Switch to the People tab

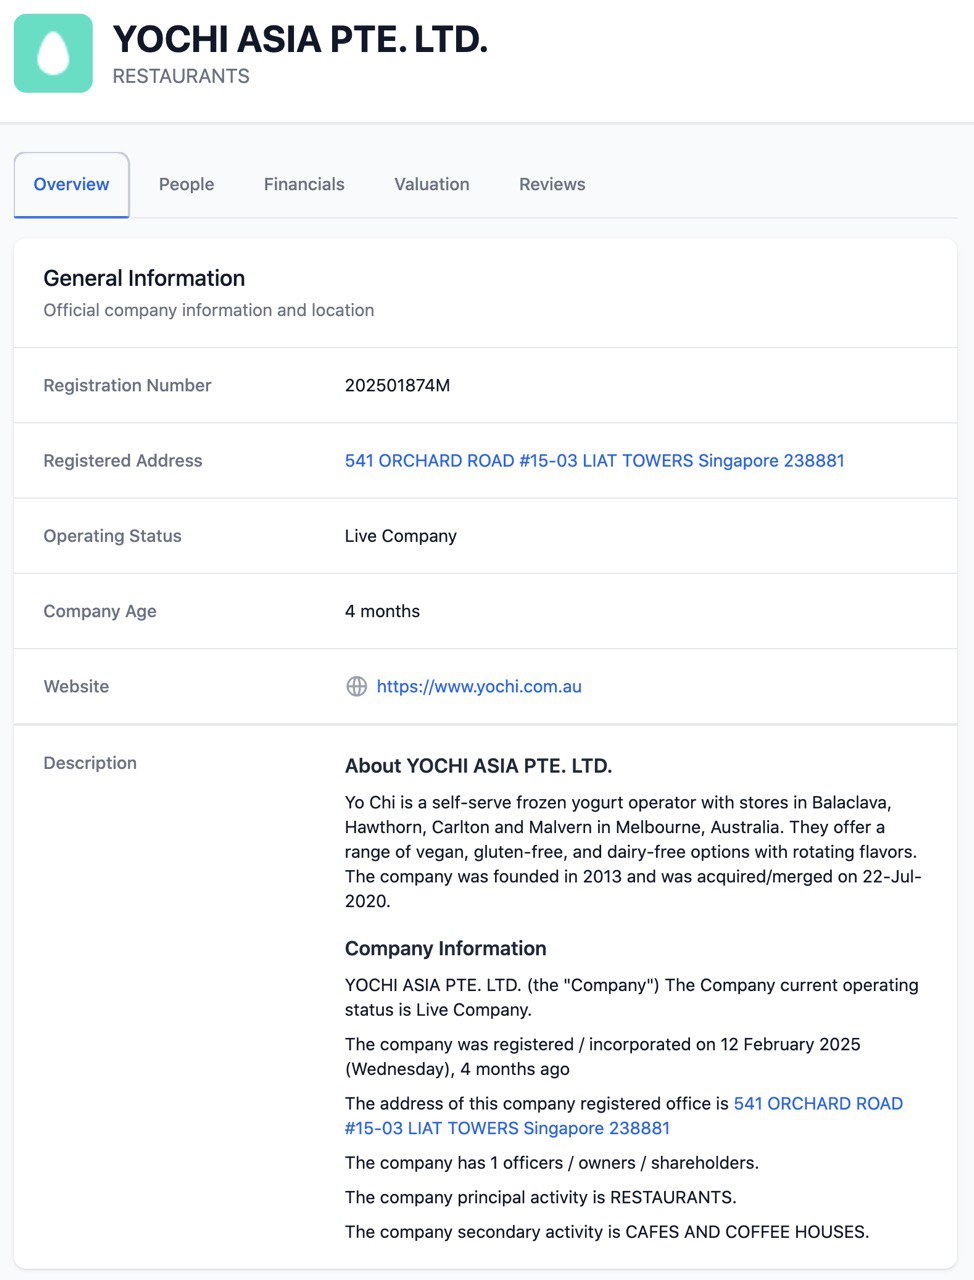point(186,184)
